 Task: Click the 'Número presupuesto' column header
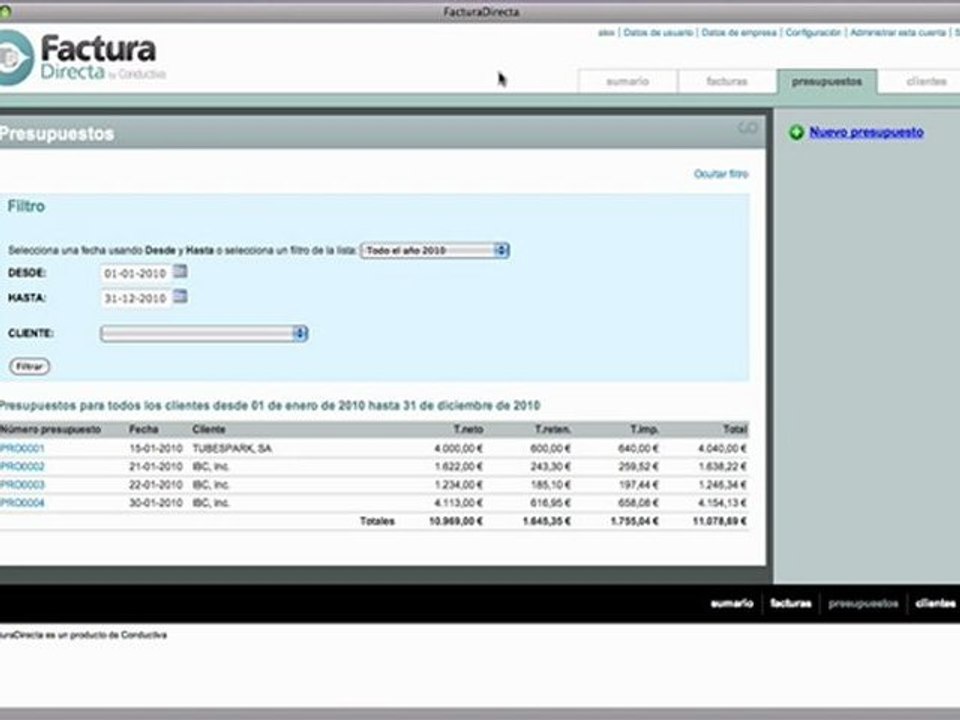[x=50, y=430]
